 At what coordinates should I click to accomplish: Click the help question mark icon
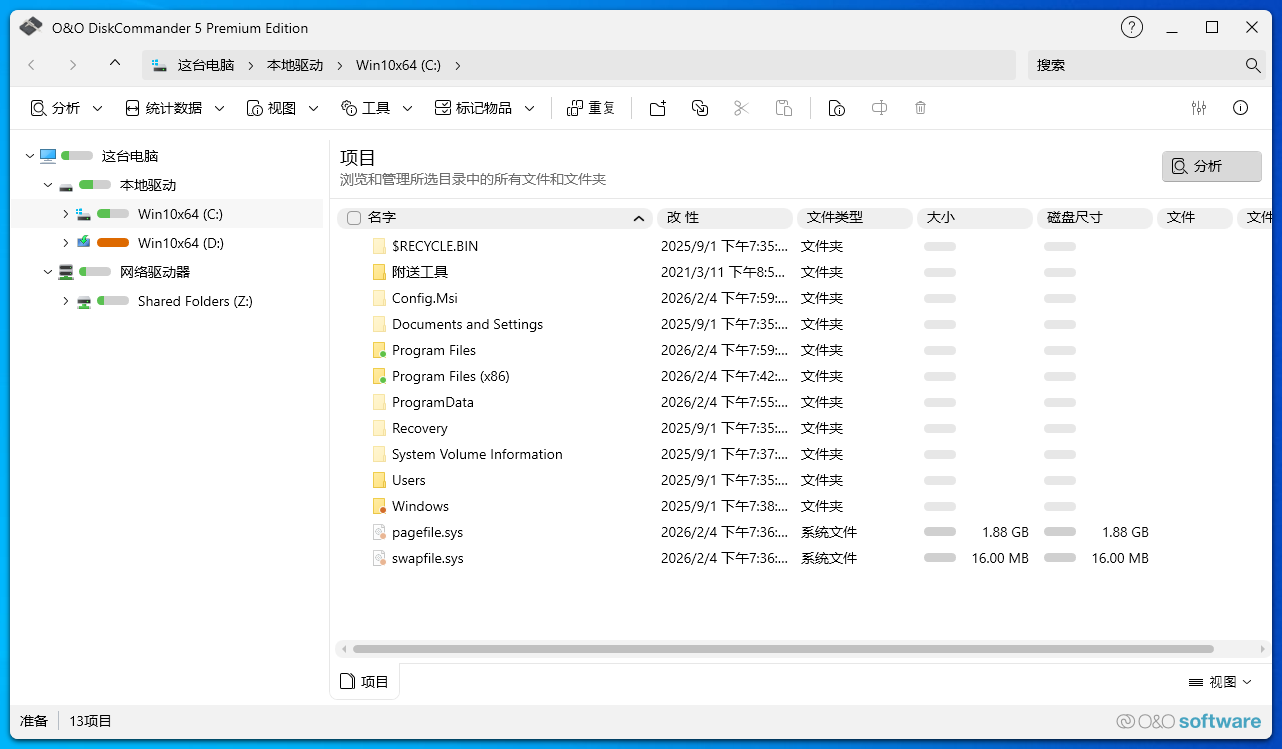[1131, 28]
